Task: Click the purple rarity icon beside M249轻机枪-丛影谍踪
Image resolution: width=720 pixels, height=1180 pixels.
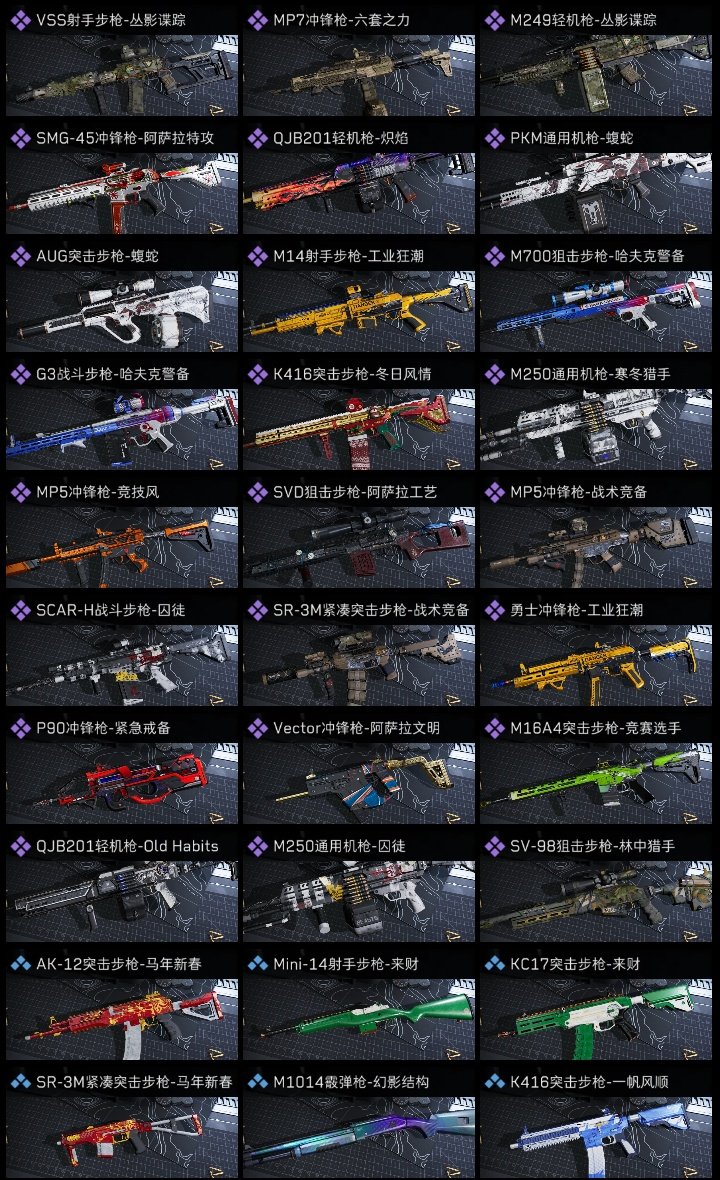Action: click(x=494, y=20)
